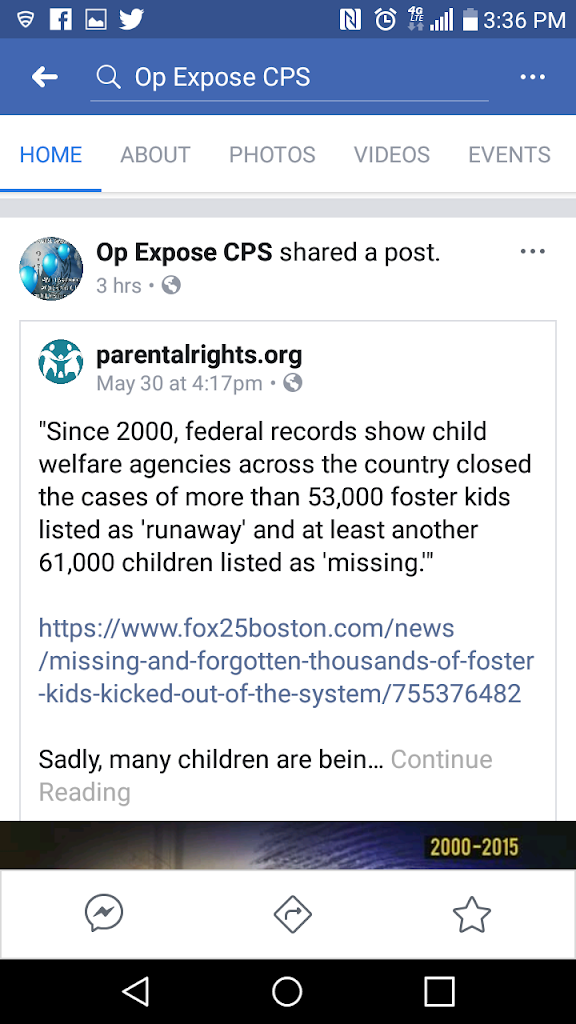
Task: Tap the Messenger icon in bottom bar
Action: coord(104,914)
